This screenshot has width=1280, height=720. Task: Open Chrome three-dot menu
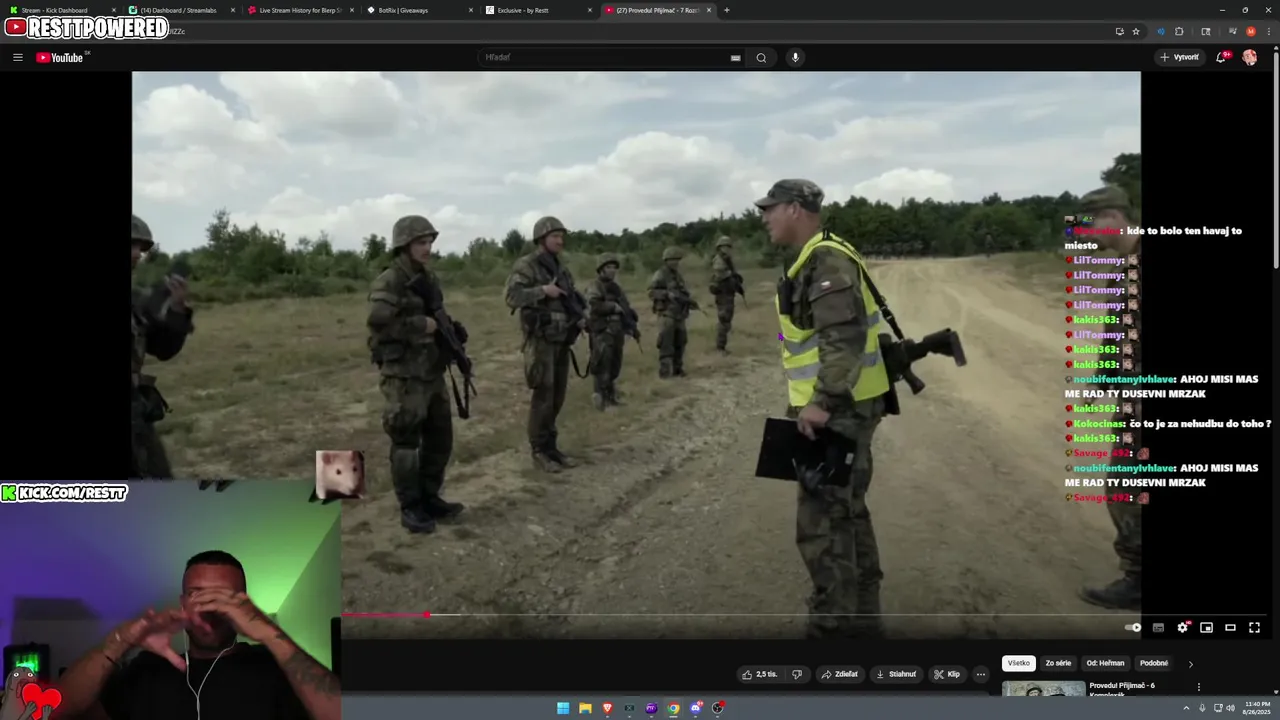[x=1267, y=31]
